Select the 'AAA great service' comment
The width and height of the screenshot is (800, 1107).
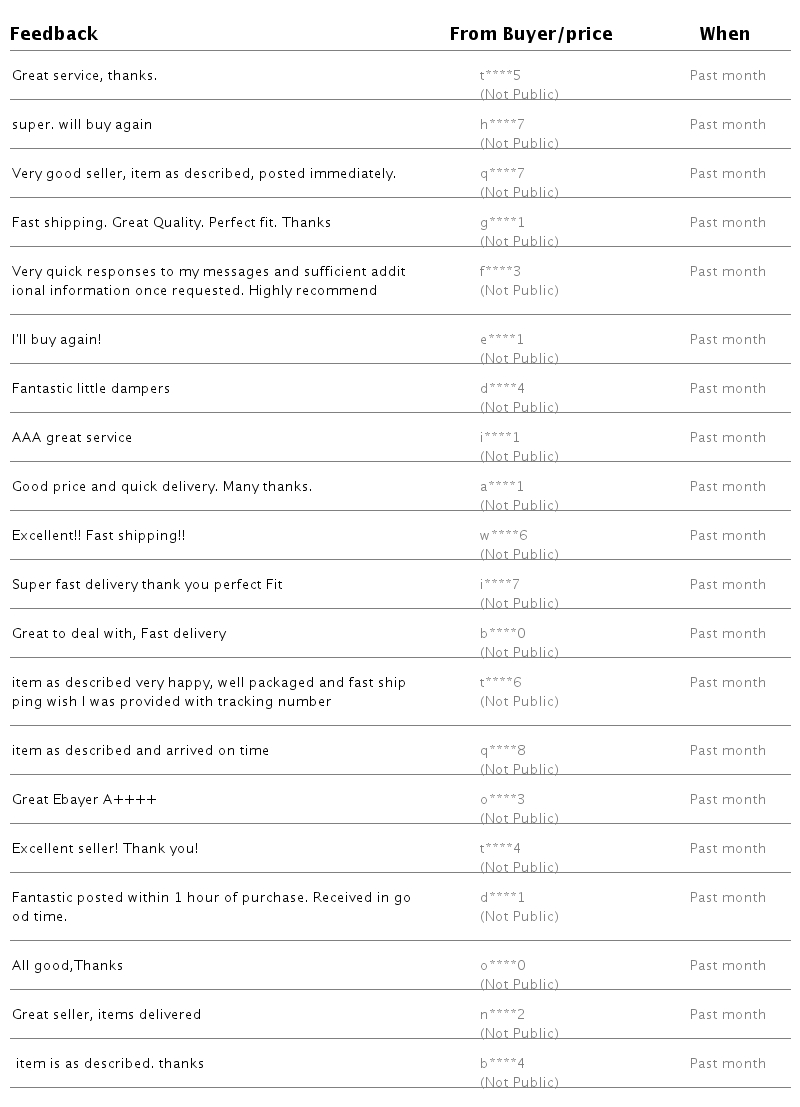point(72,438)
